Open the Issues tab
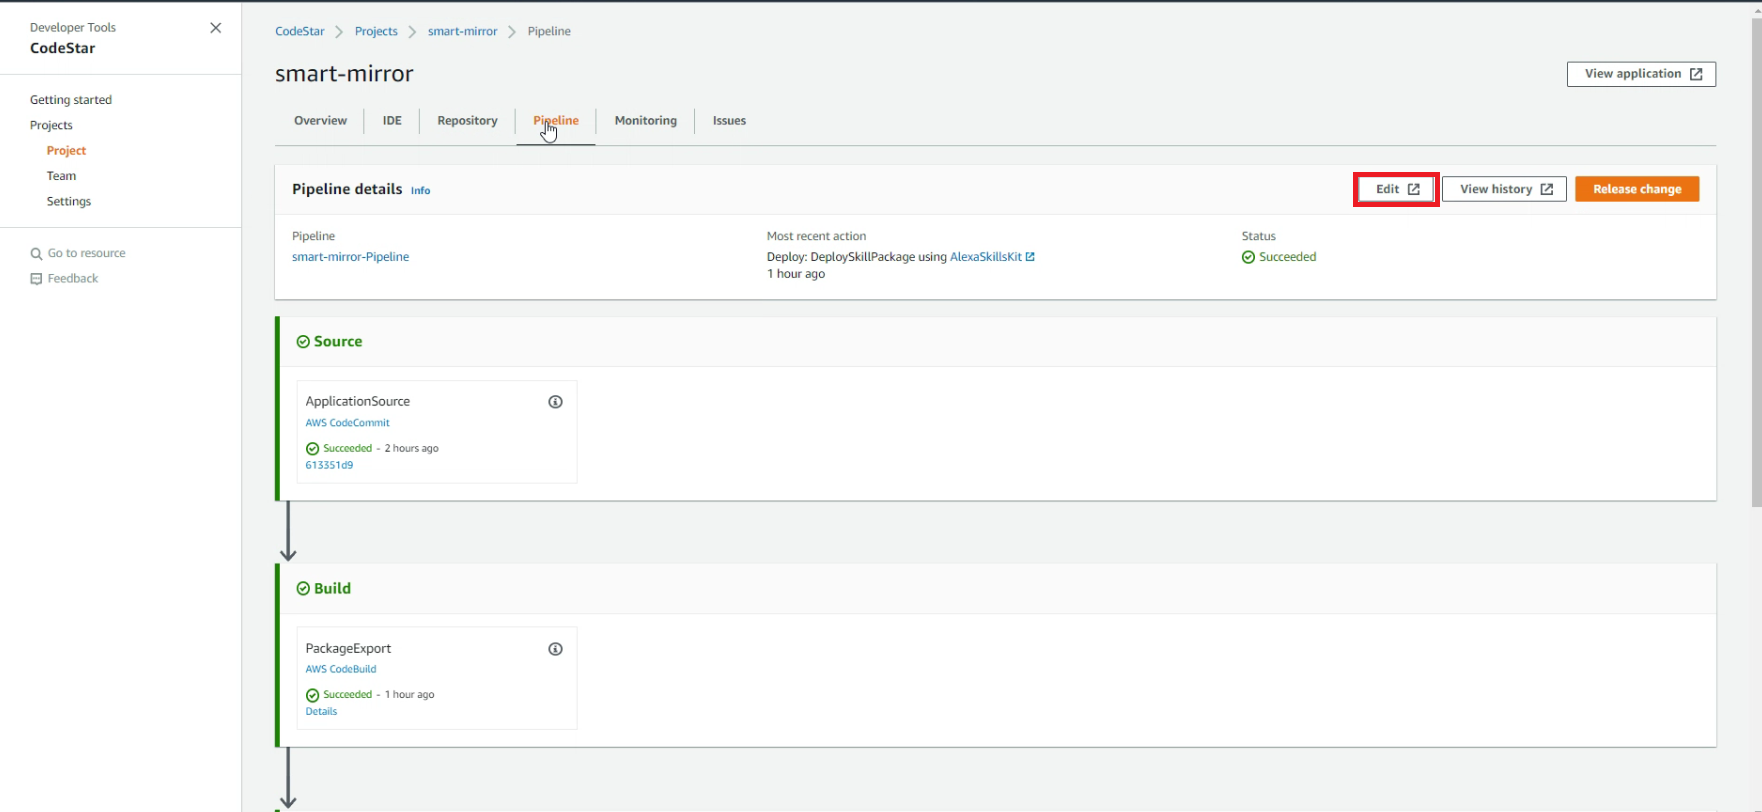Image resolution: width=1762 pixels, height=812 pixels. click(729, 121)
